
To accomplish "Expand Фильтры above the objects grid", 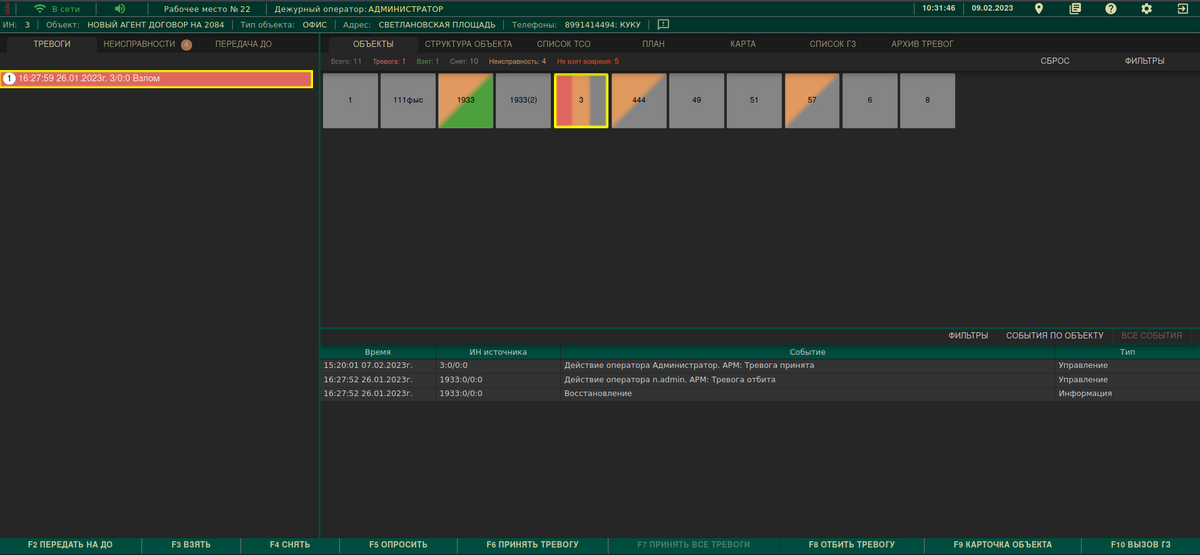I will (1144, 61).
